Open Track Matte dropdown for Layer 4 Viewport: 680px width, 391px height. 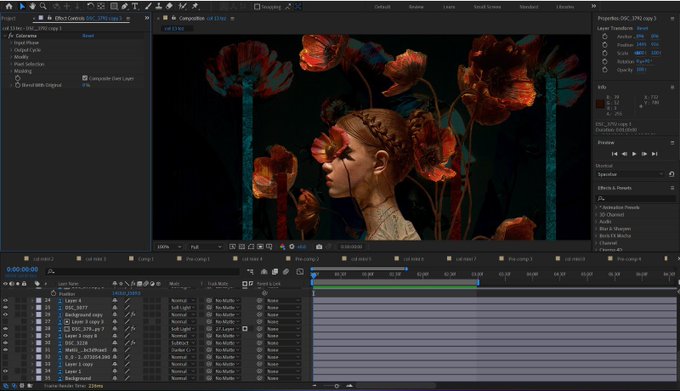pos(227,300)
